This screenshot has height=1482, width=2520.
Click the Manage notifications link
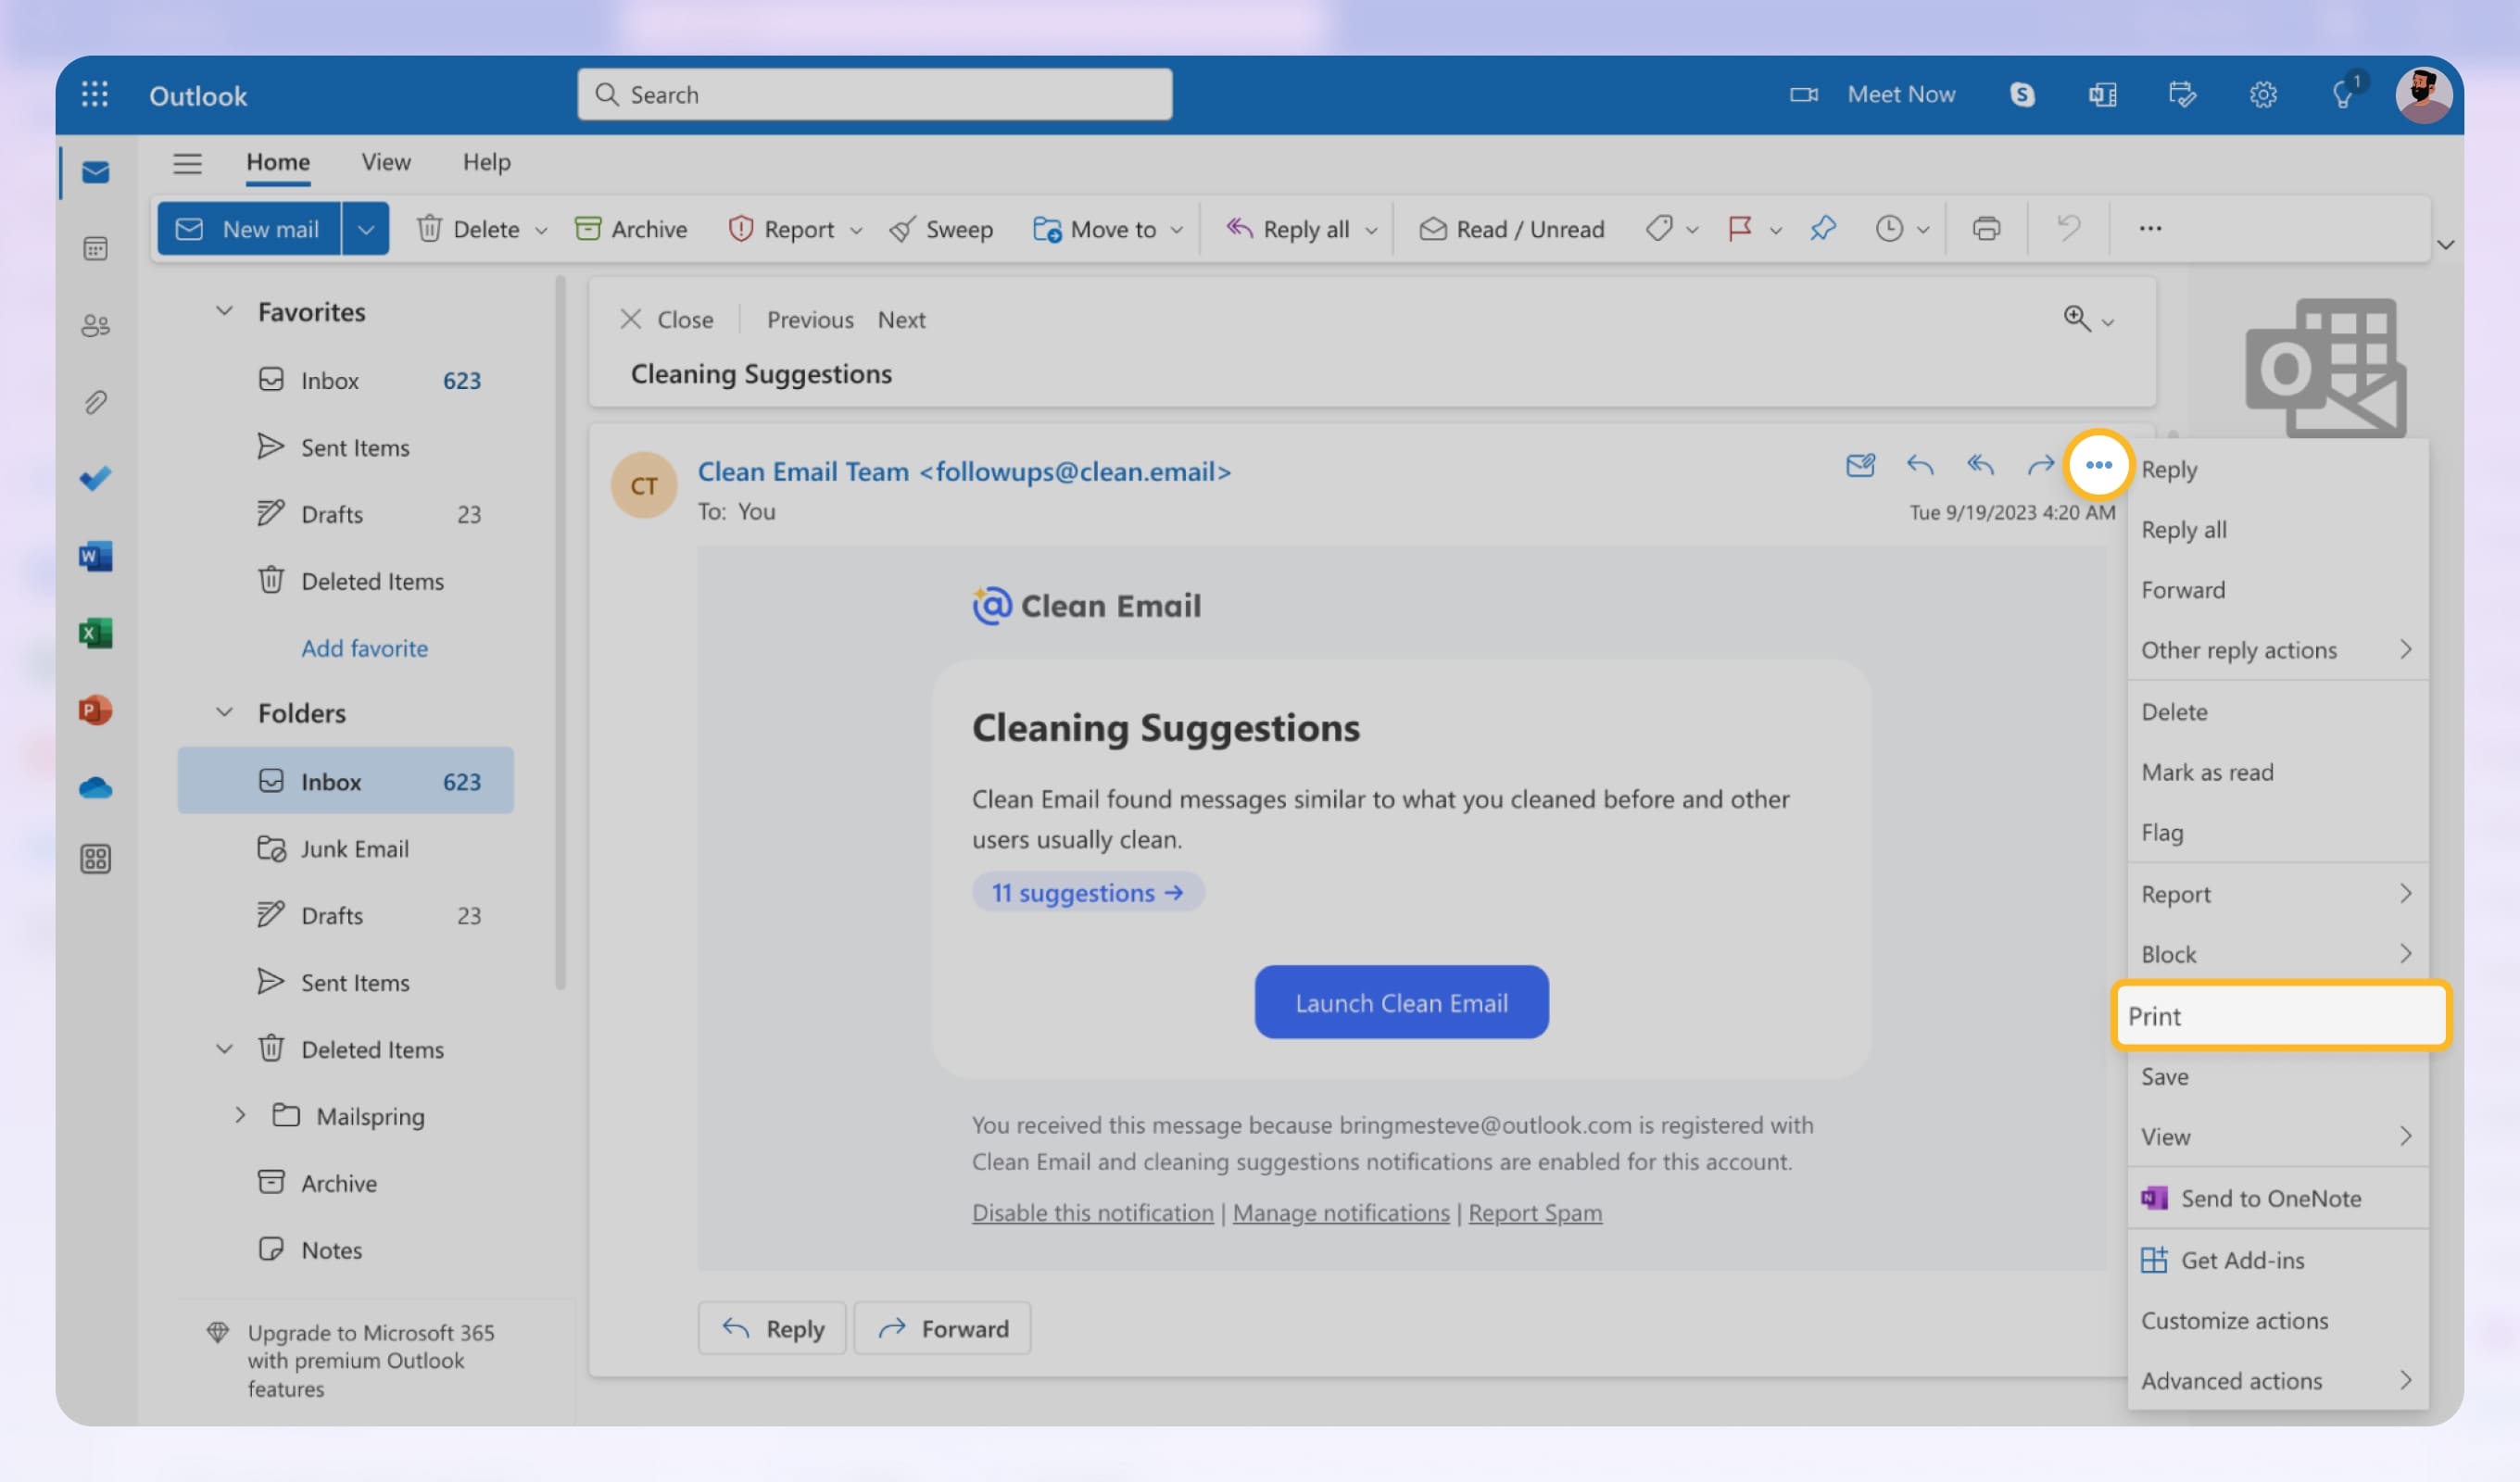[x=1340, y=1213]
